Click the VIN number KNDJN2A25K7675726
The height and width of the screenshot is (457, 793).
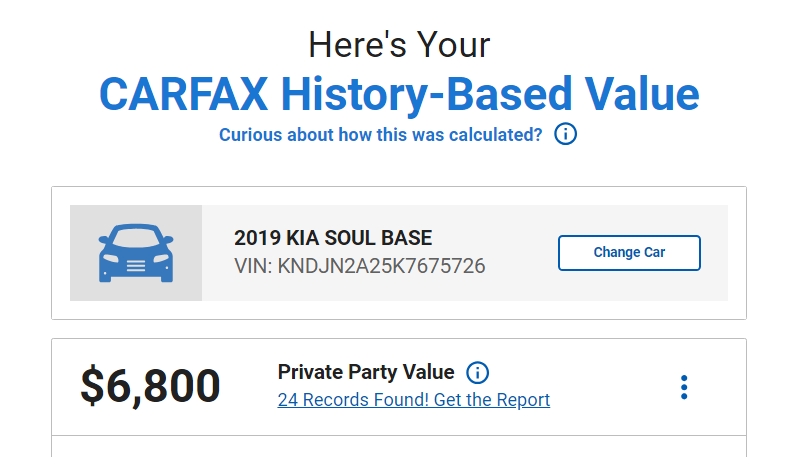coord(381,266)
